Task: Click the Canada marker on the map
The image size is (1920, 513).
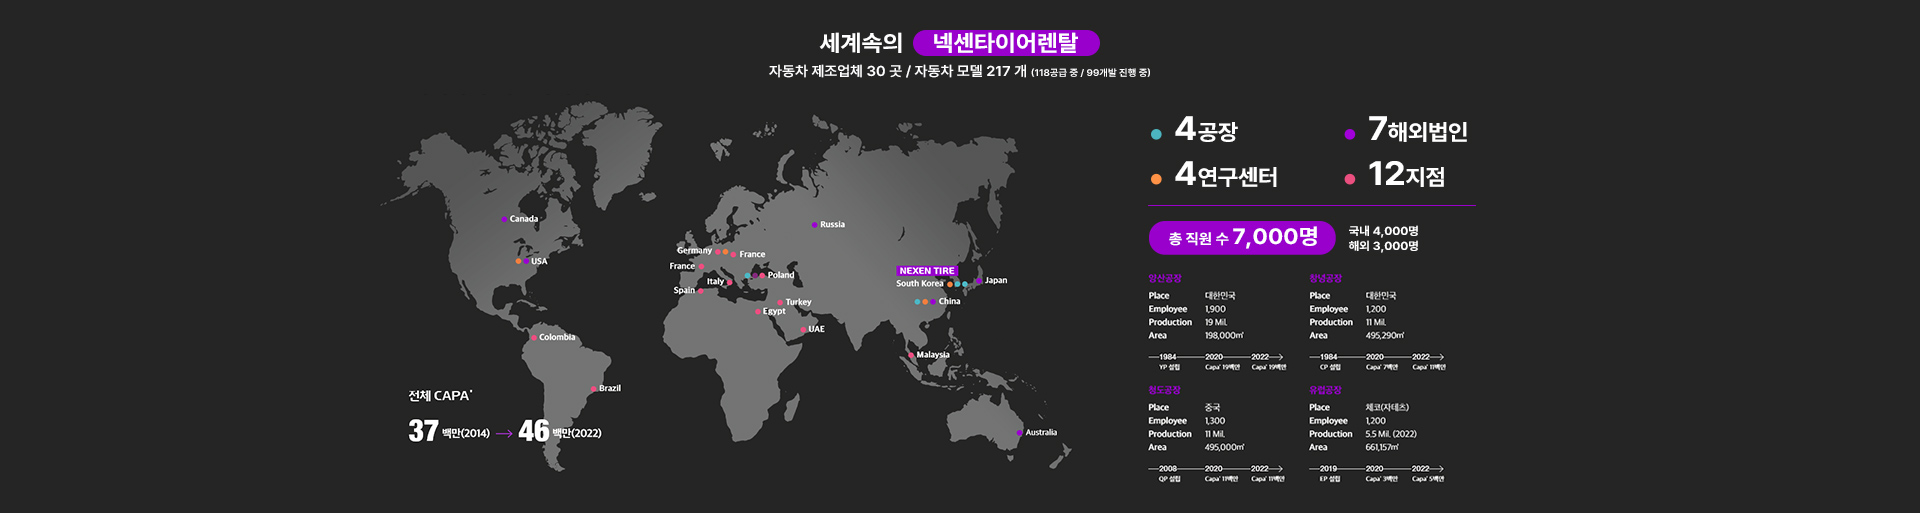Action: pos(504,219)
